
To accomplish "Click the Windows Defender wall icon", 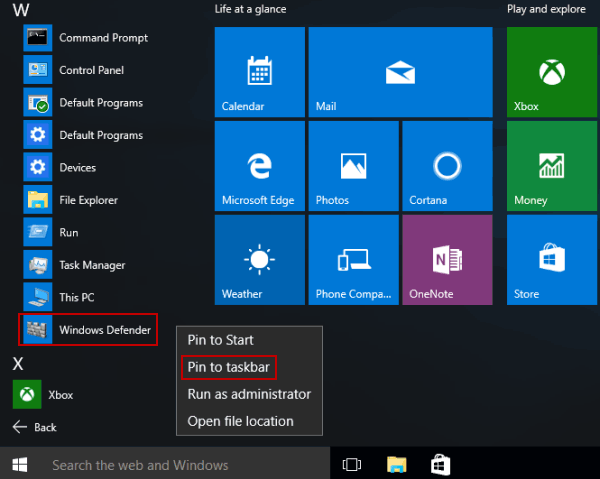I will pos(38,330).
